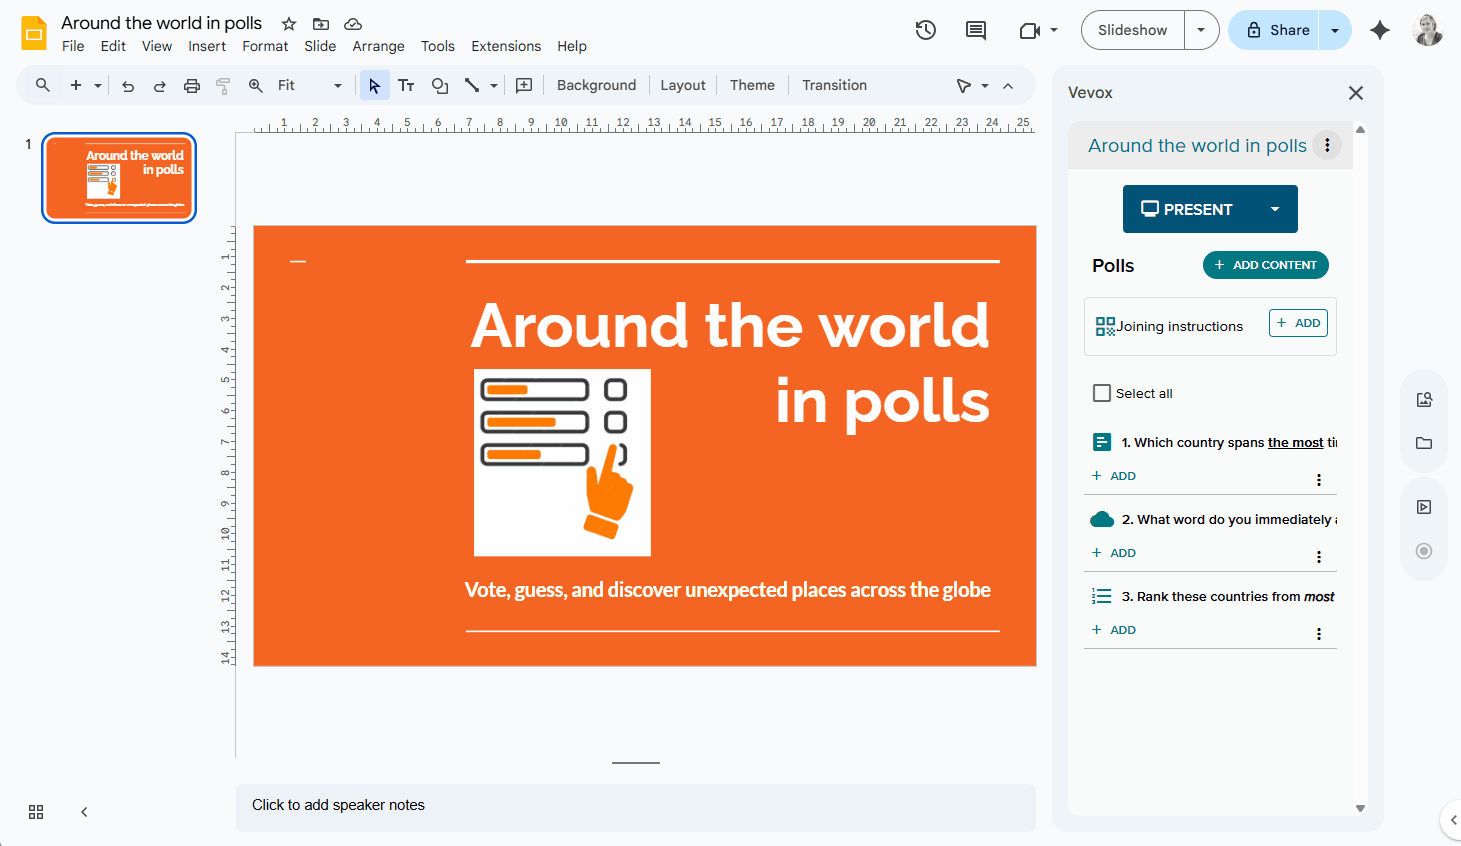The image size is (1461, 846).
Task: Select the Text box tool
Action: pyautogui.click(x=406, y=85)
